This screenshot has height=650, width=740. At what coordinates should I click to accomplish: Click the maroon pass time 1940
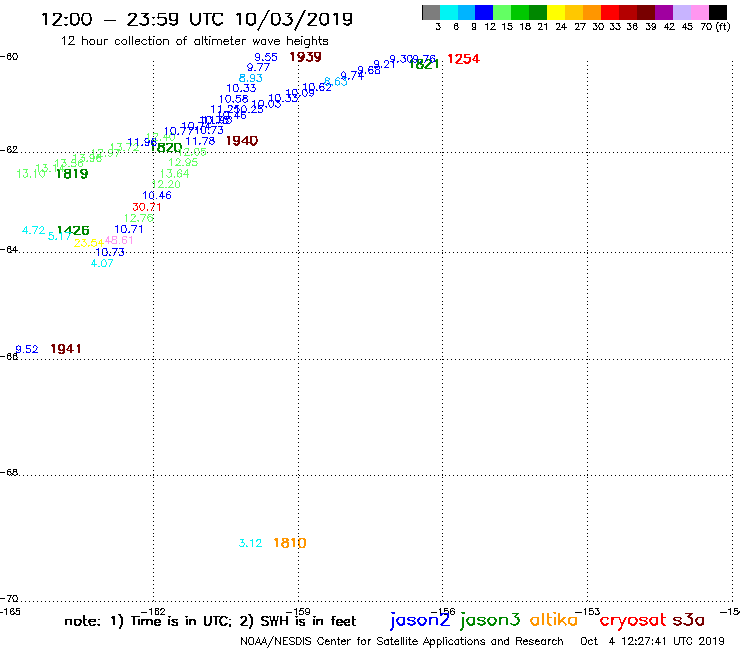242,140
